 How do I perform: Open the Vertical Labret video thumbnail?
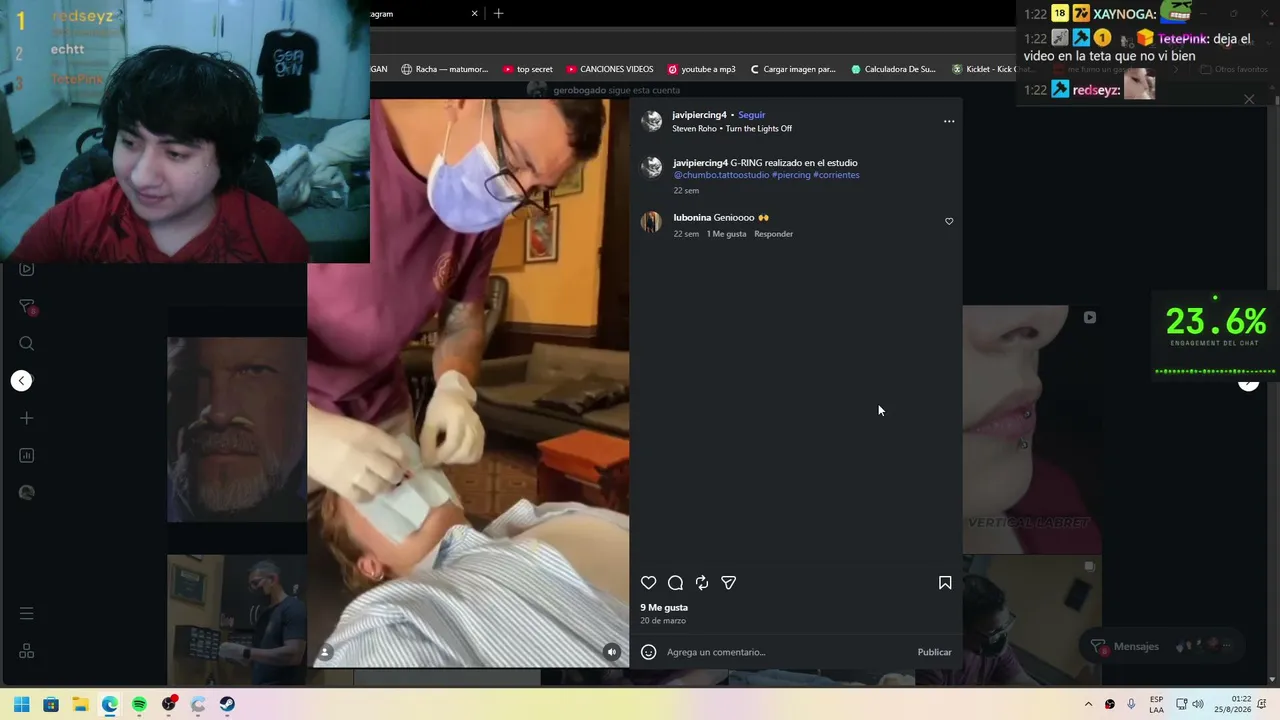click(x=1031, y=430)
